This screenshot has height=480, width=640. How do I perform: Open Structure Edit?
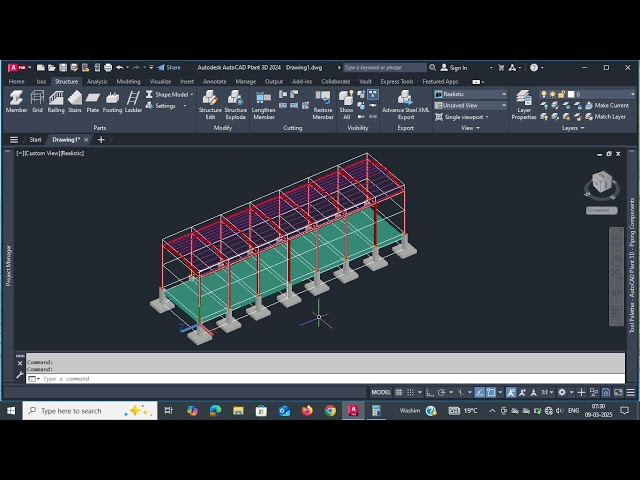tap(210, 105)
